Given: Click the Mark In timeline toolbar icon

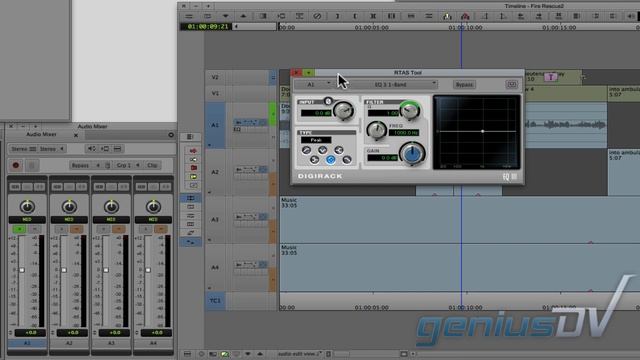Looking at the screenshot, I should click(337, 16).
